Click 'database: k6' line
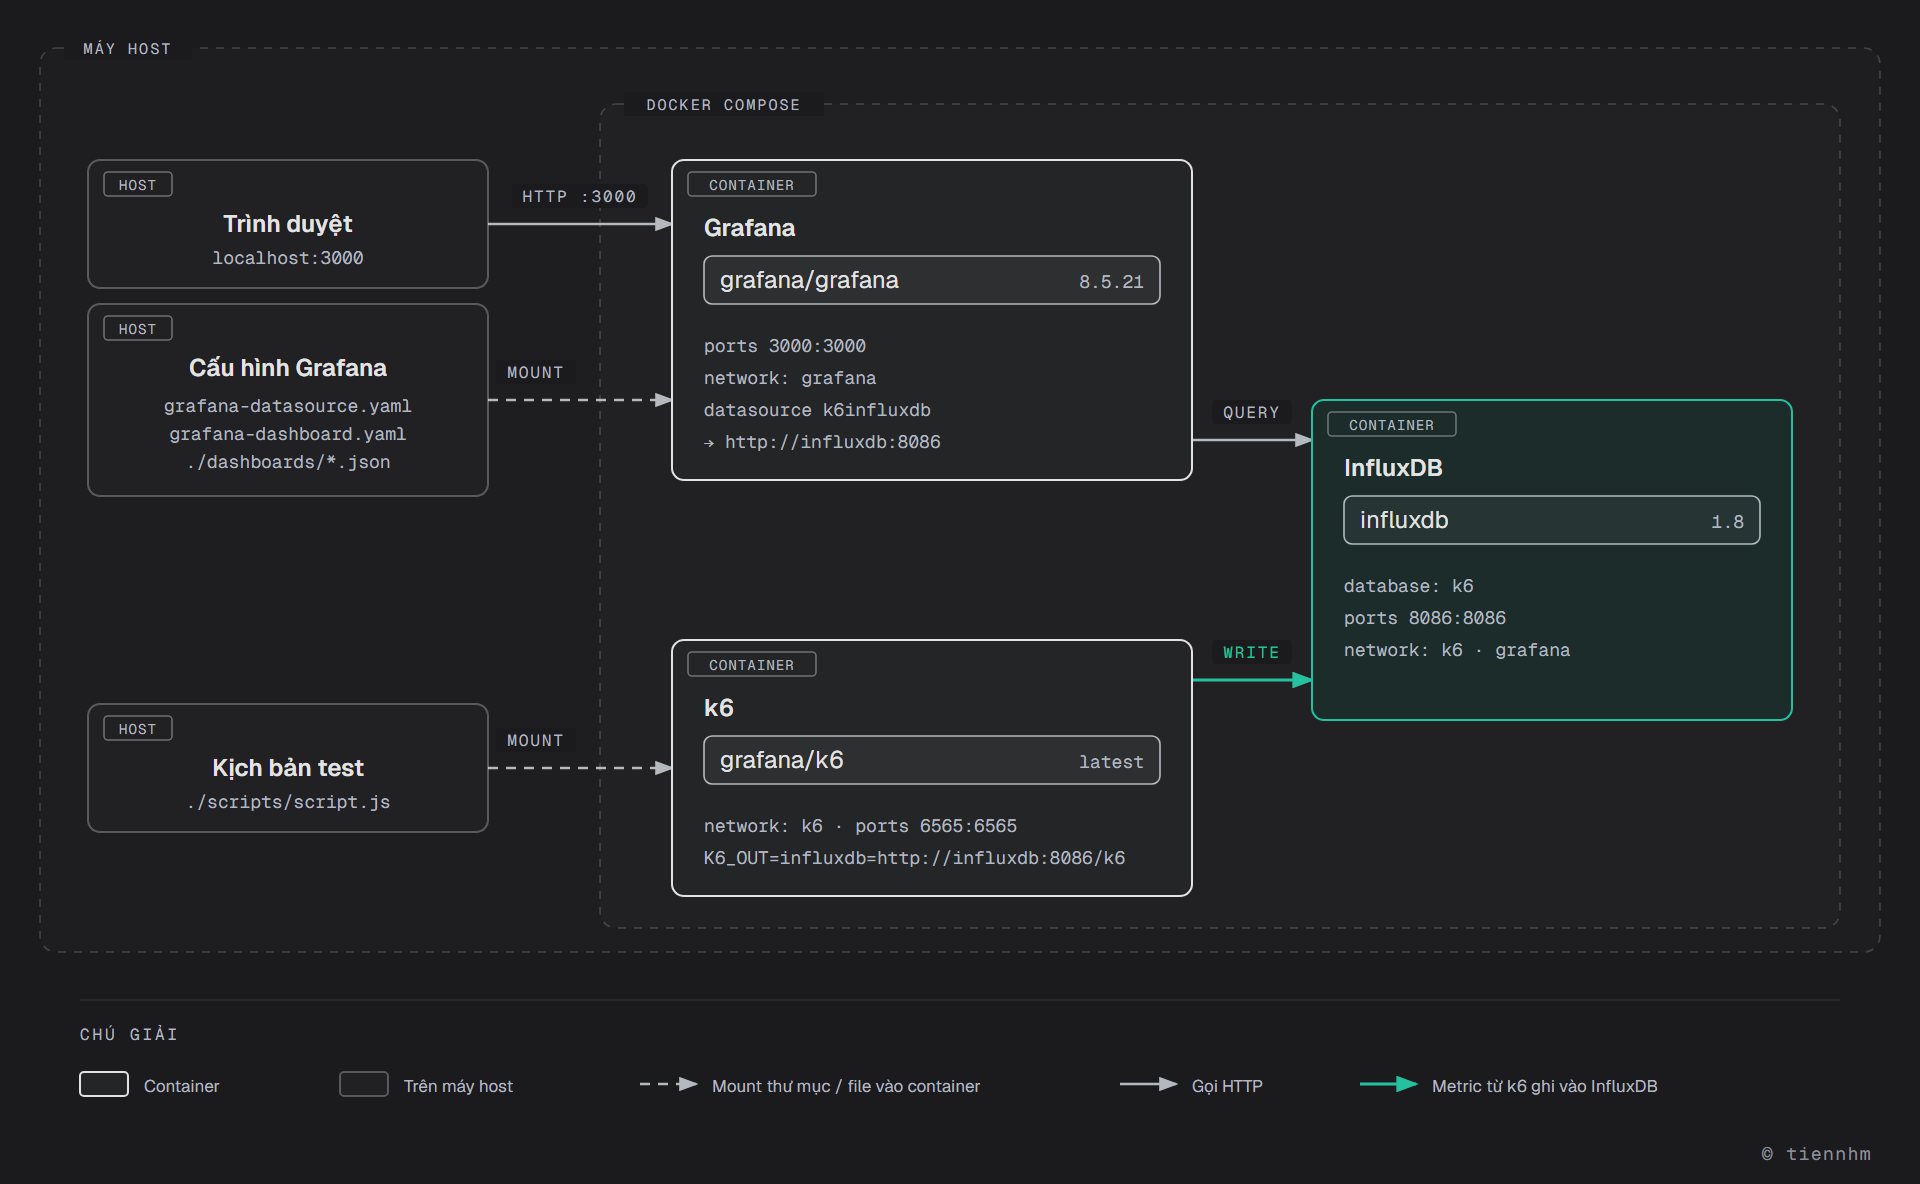Screen dimensions: 1920x1184 (x=1409, y=586)
